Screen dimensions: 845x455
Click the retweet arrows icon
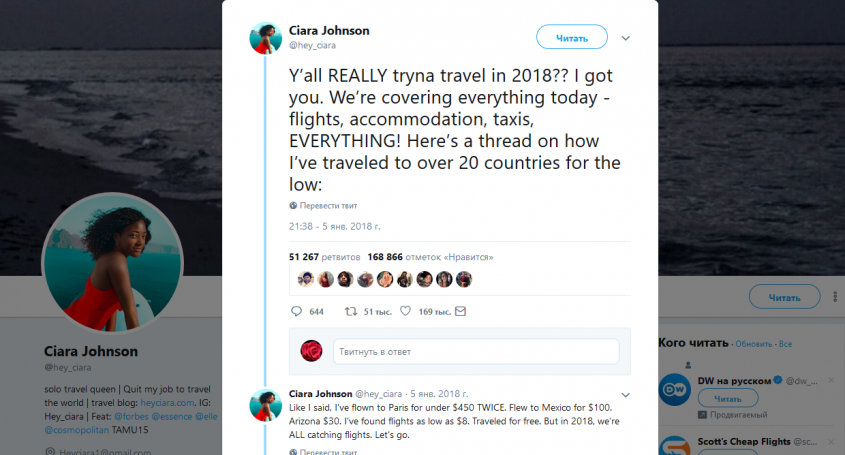click(x=351, y=311)
